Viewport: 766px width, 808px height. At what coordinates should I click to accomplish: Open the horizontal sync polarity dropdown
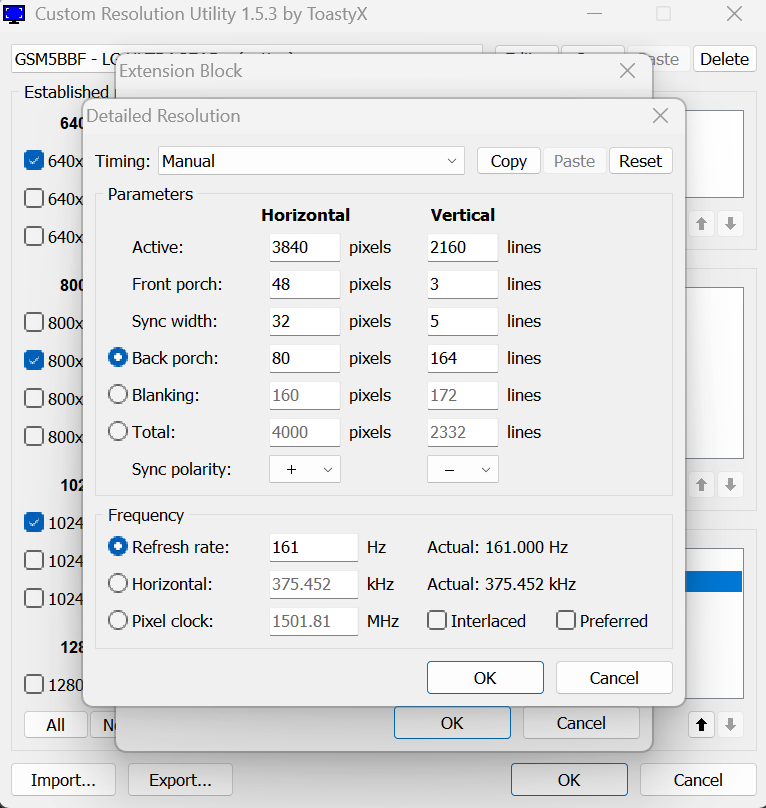(305, 469)
